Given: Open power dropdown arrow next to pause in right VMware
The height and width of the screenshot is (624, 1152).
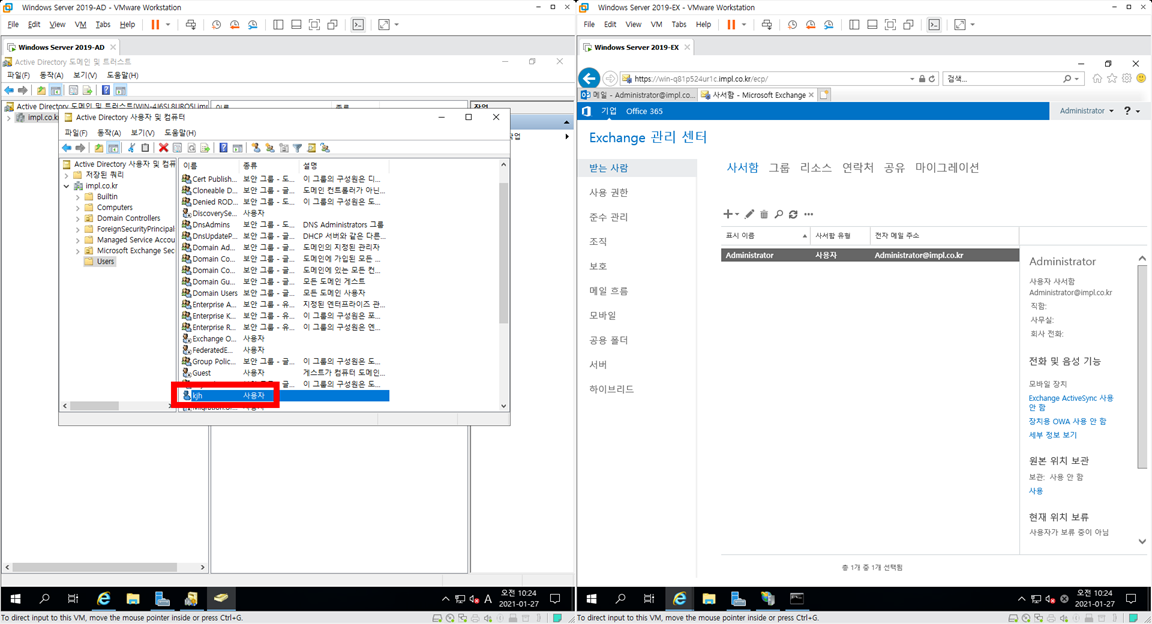Looking at the screenshot, I should point(744,24).
